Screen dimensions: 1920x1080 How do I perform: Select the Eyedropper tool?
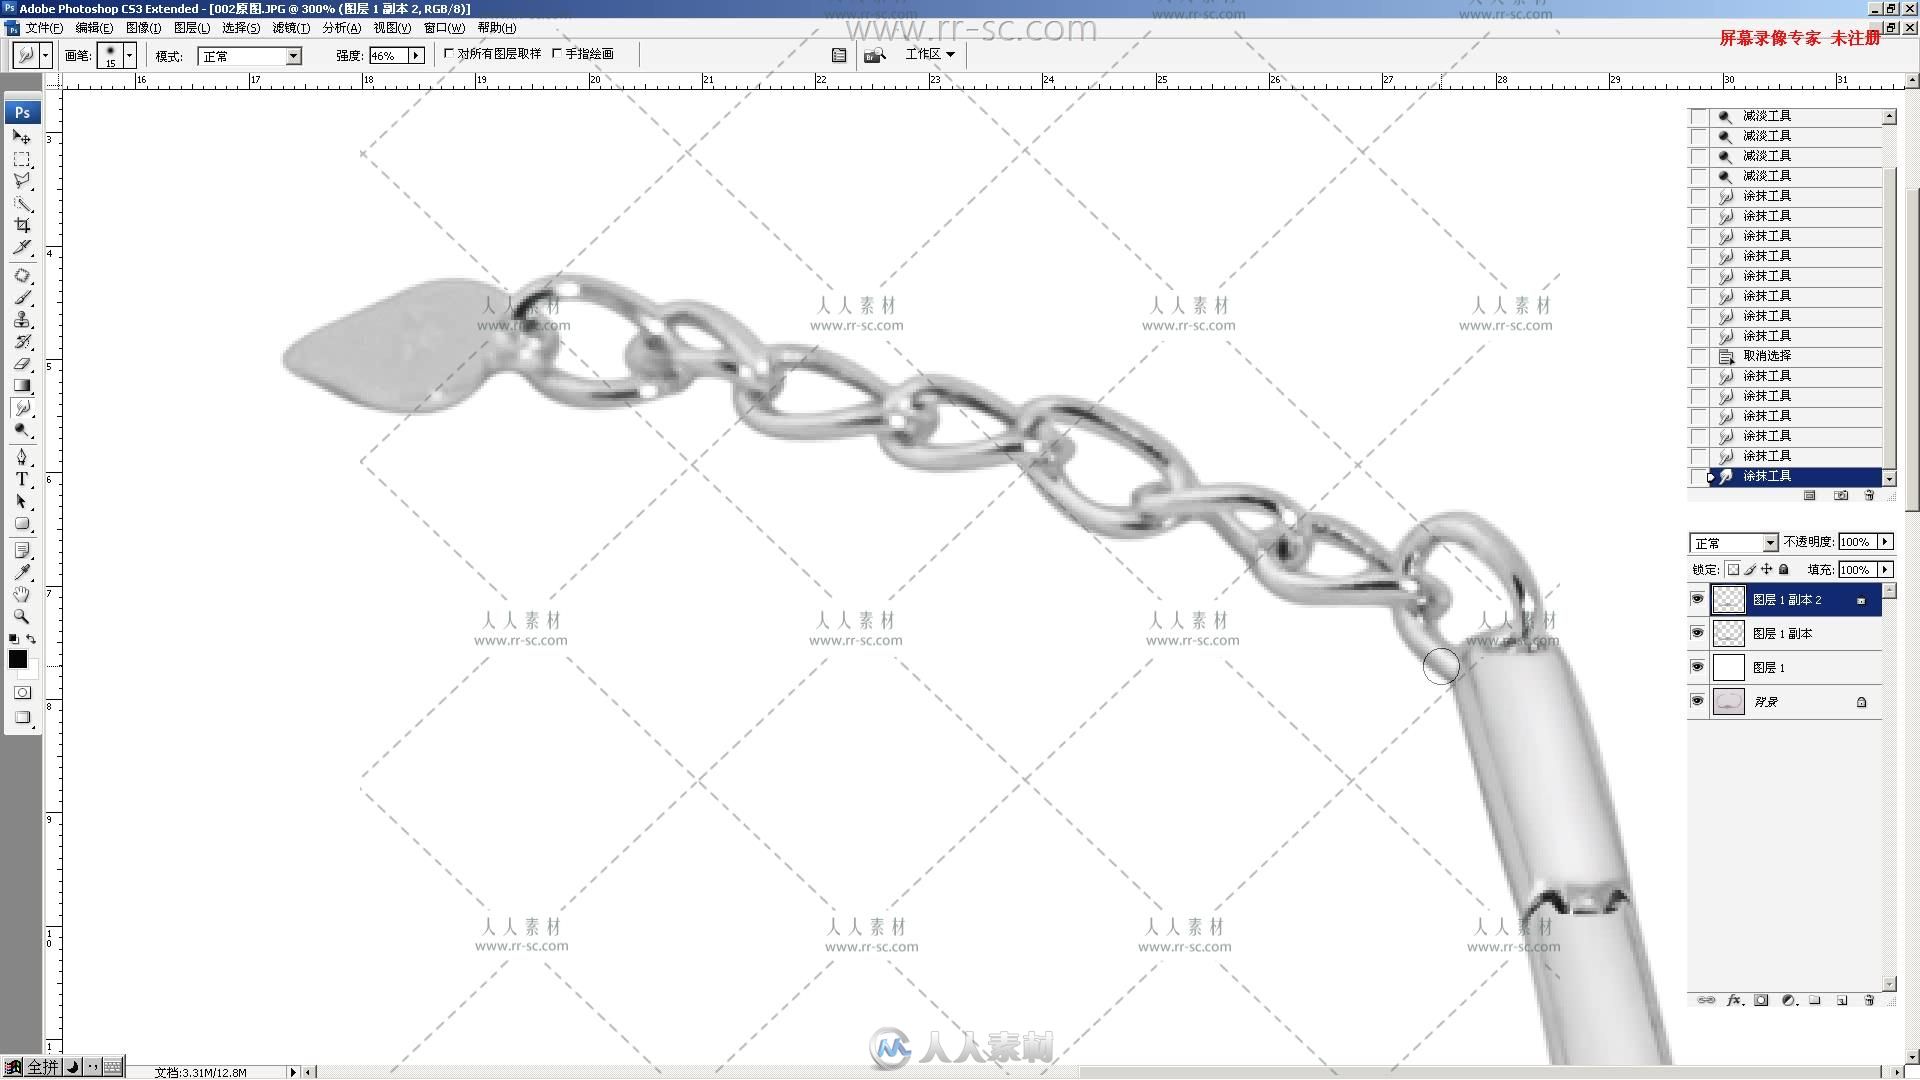tap(22, 573)
